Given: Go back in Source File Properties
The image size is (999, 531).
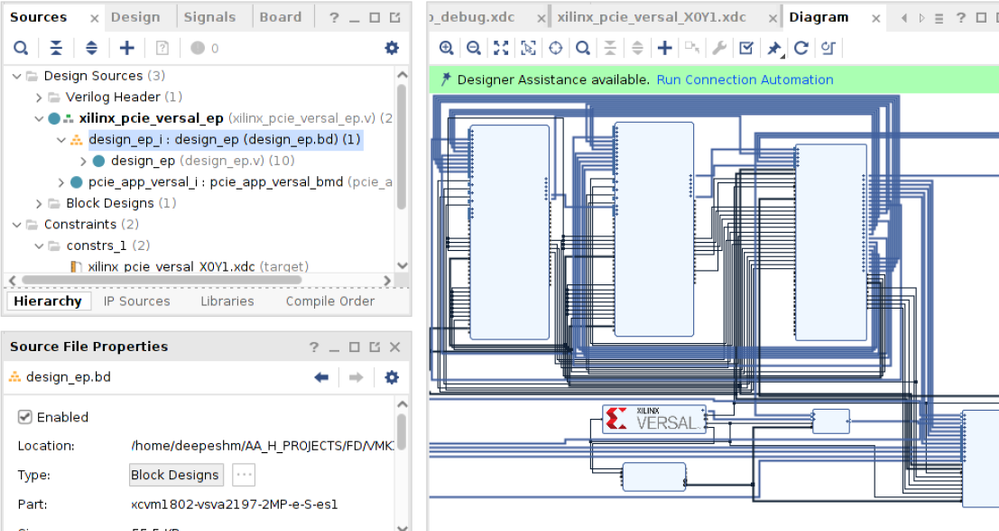Looking at the screenshot, I should (321, 377).
